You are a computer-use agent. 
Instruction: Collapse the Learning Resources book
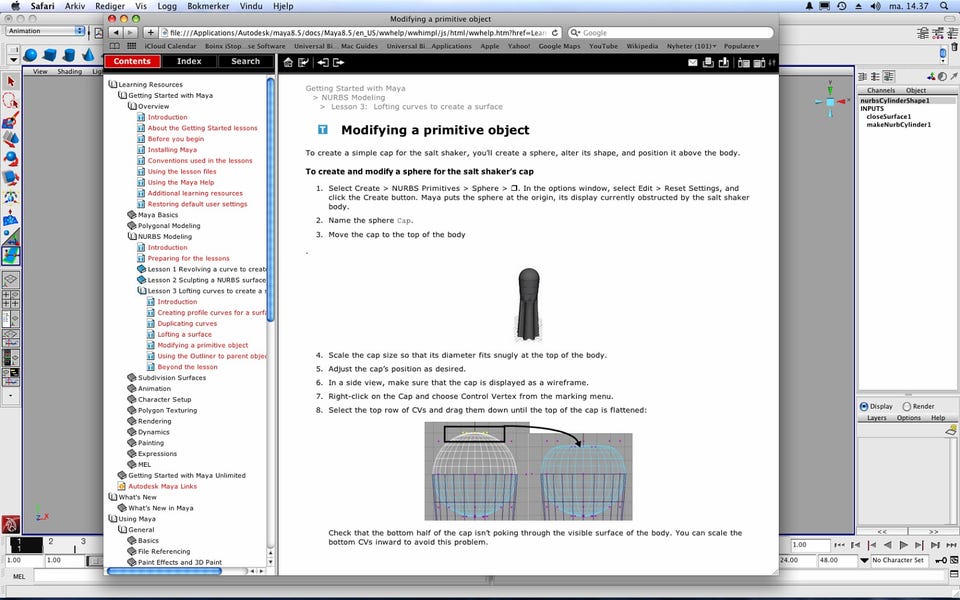pos(113,84)
